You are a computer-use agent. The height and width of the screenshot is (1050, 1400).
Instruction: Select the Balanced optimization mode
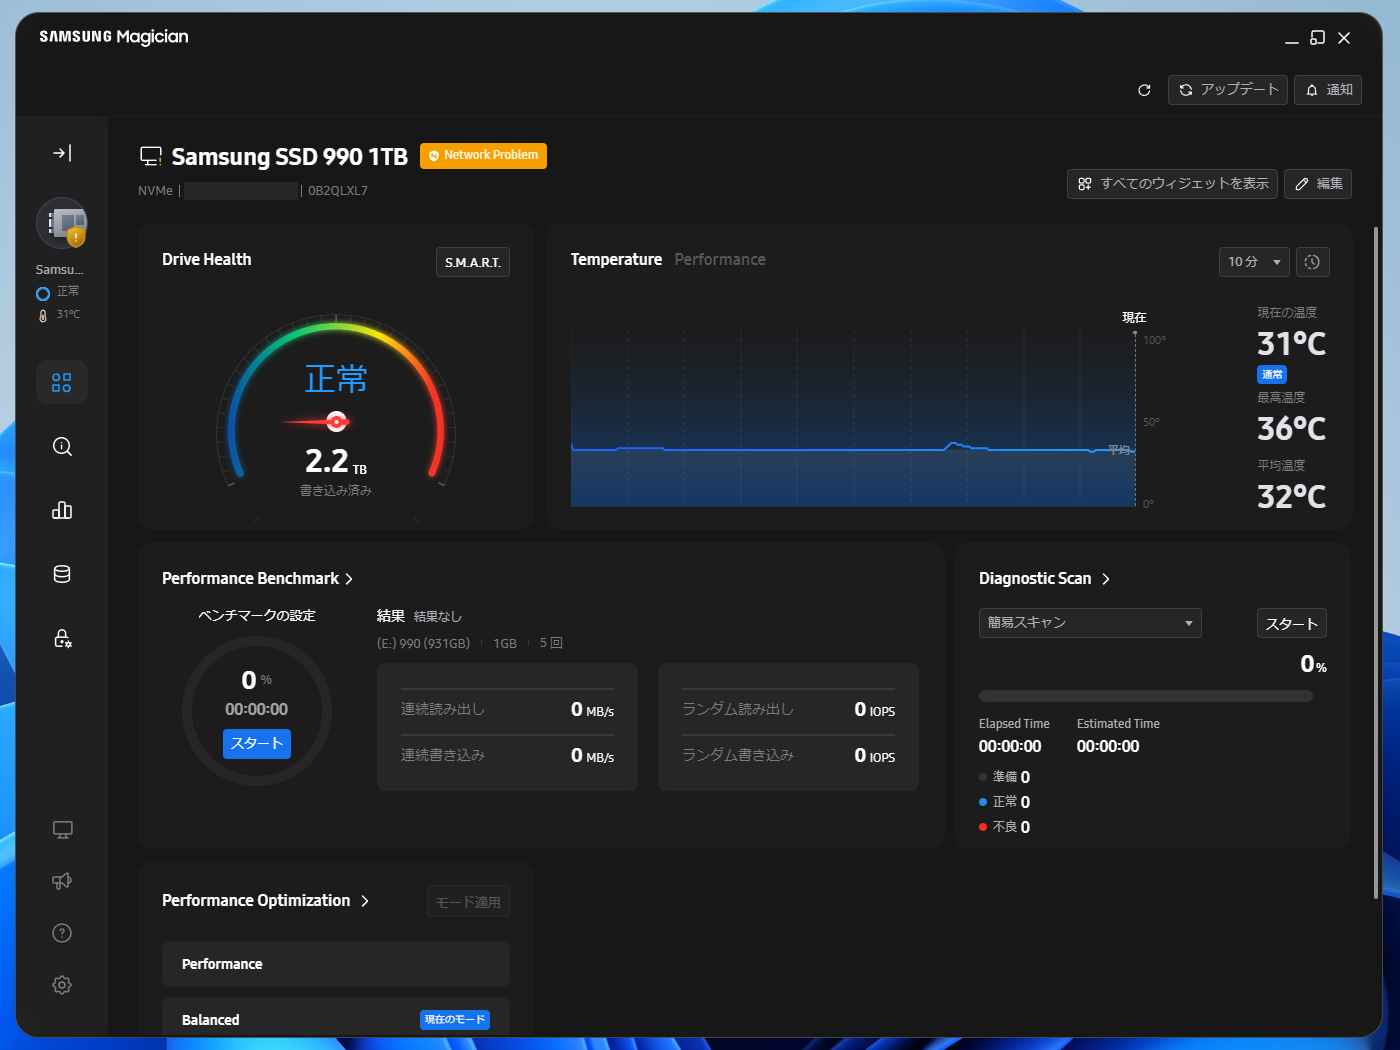tap(336, 1017)
